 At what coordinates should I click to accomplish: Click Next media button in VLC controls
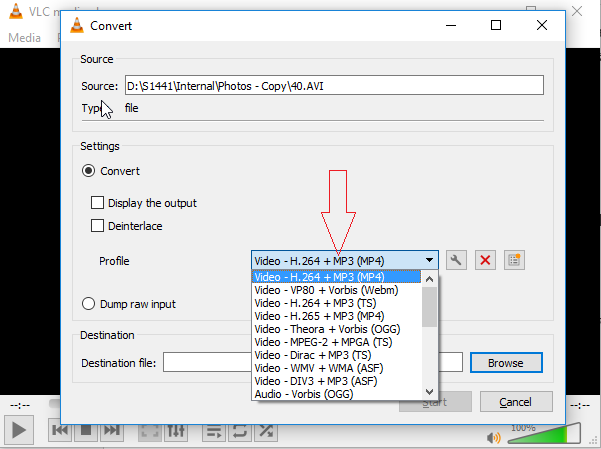[112, 430]
